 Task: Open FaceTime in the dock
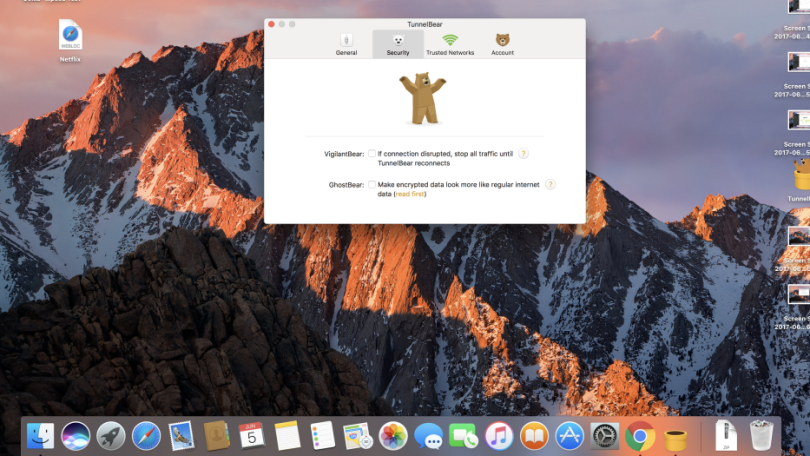[x=463, y=436]
